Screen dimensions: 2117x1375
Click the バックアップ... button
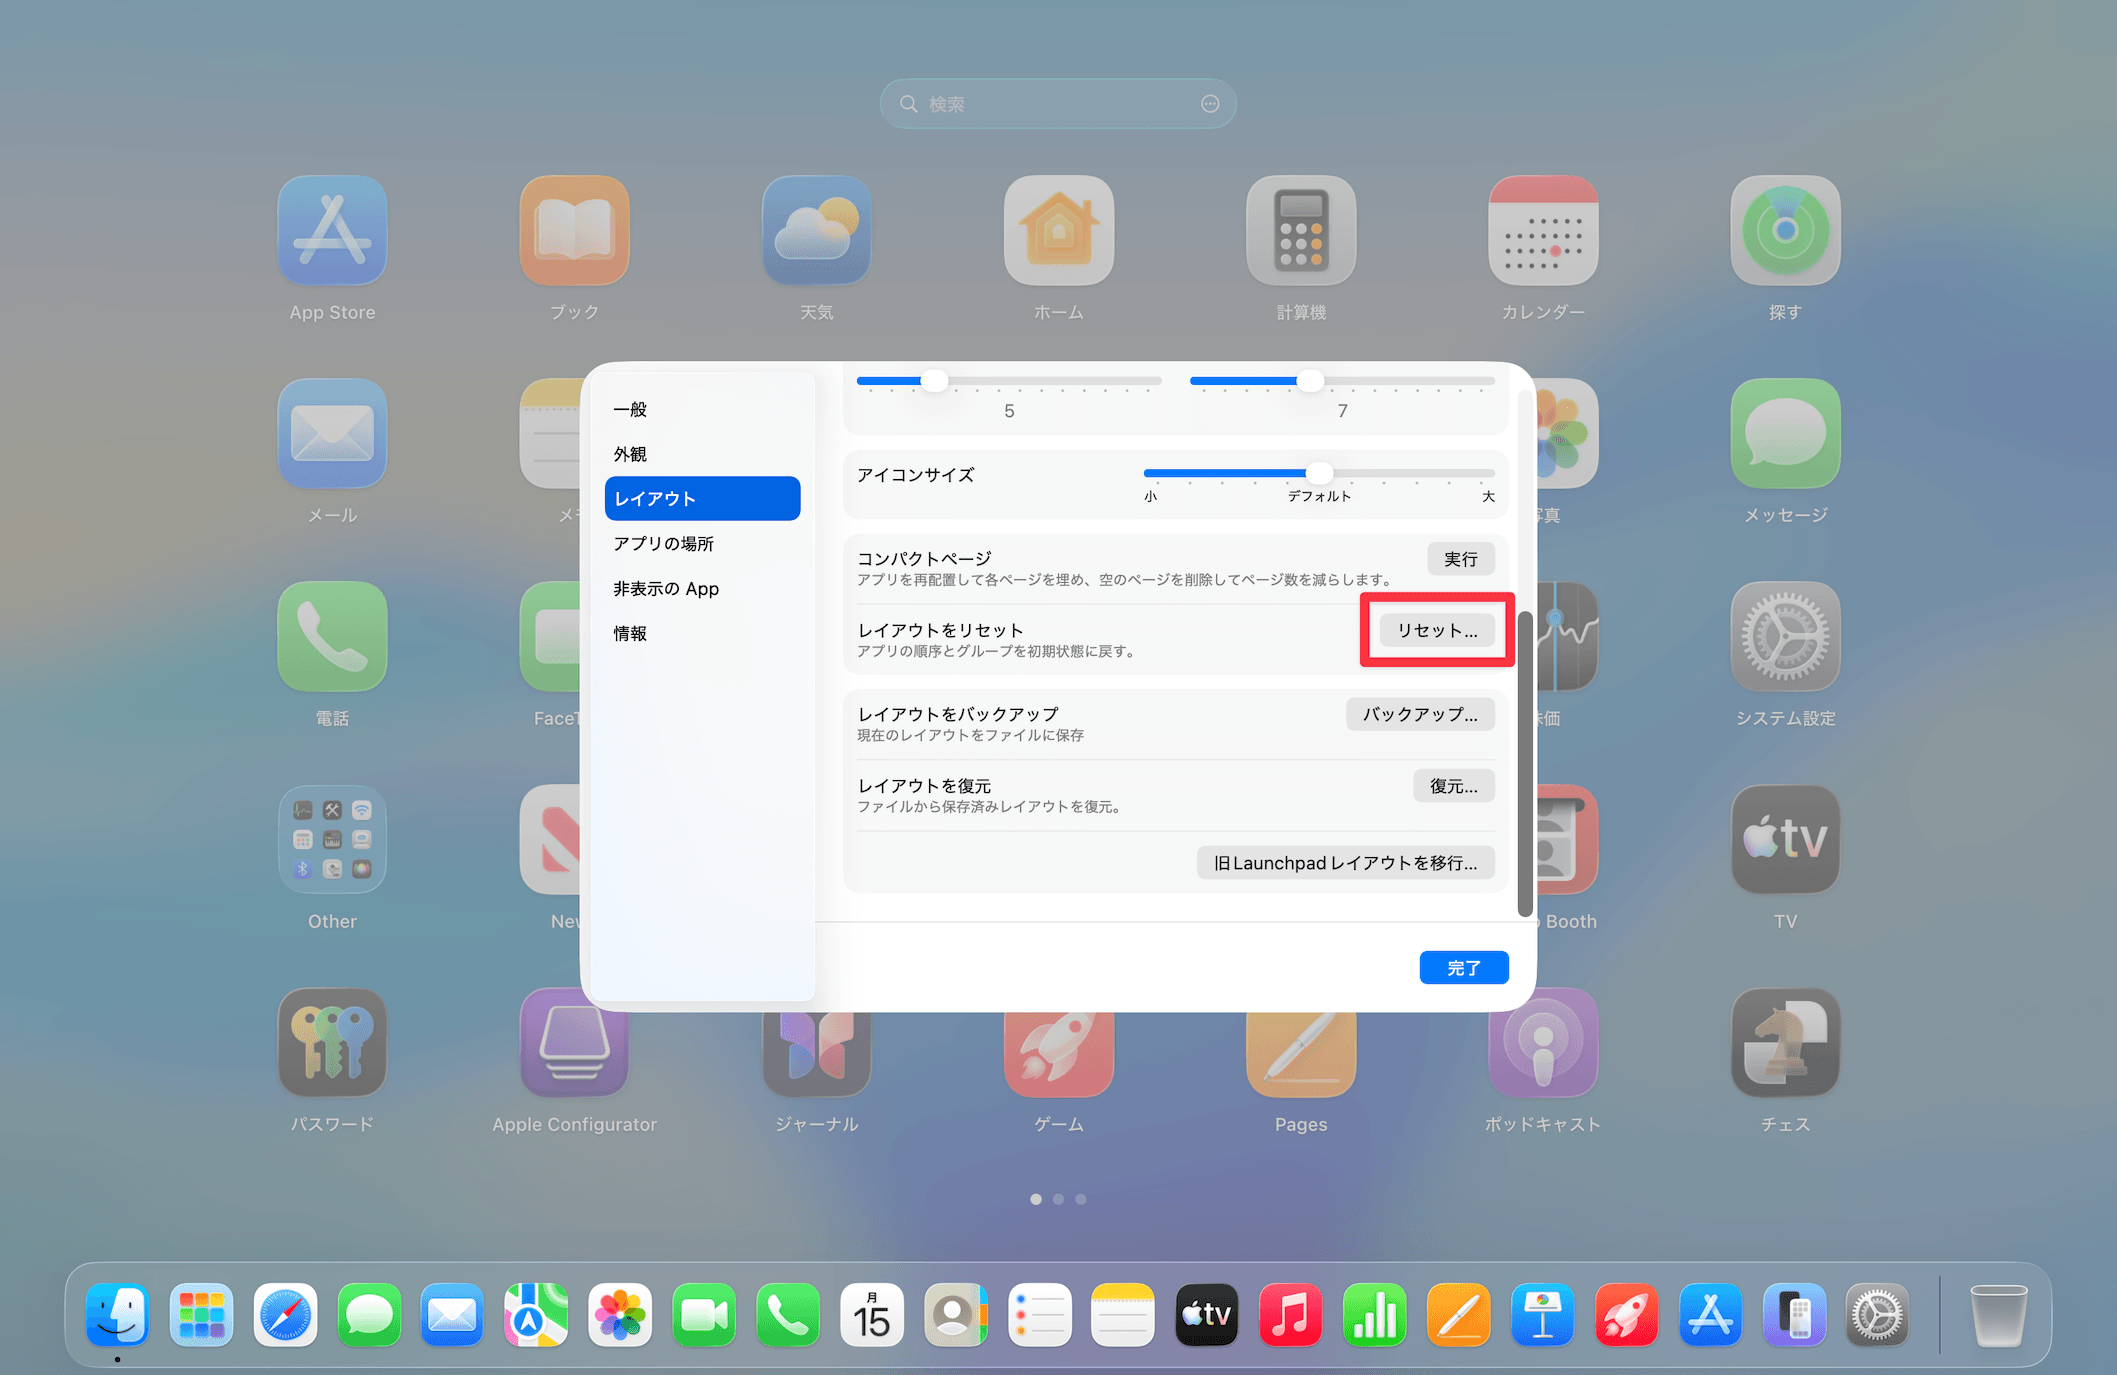[x=1420, y=714]
